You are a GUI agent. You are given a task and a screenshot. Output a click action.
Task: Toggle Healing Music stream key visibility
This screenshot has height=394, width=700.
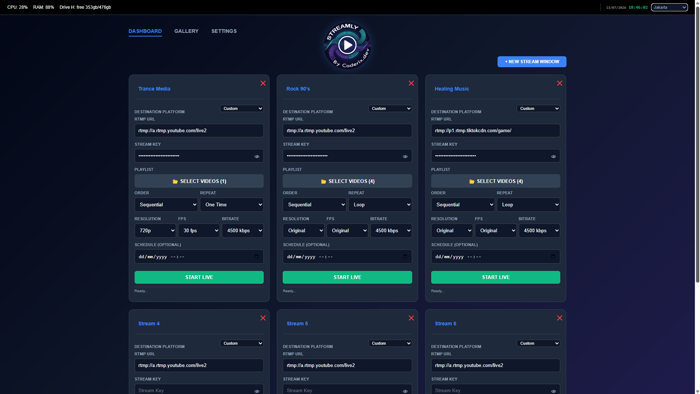coord(553,157)
